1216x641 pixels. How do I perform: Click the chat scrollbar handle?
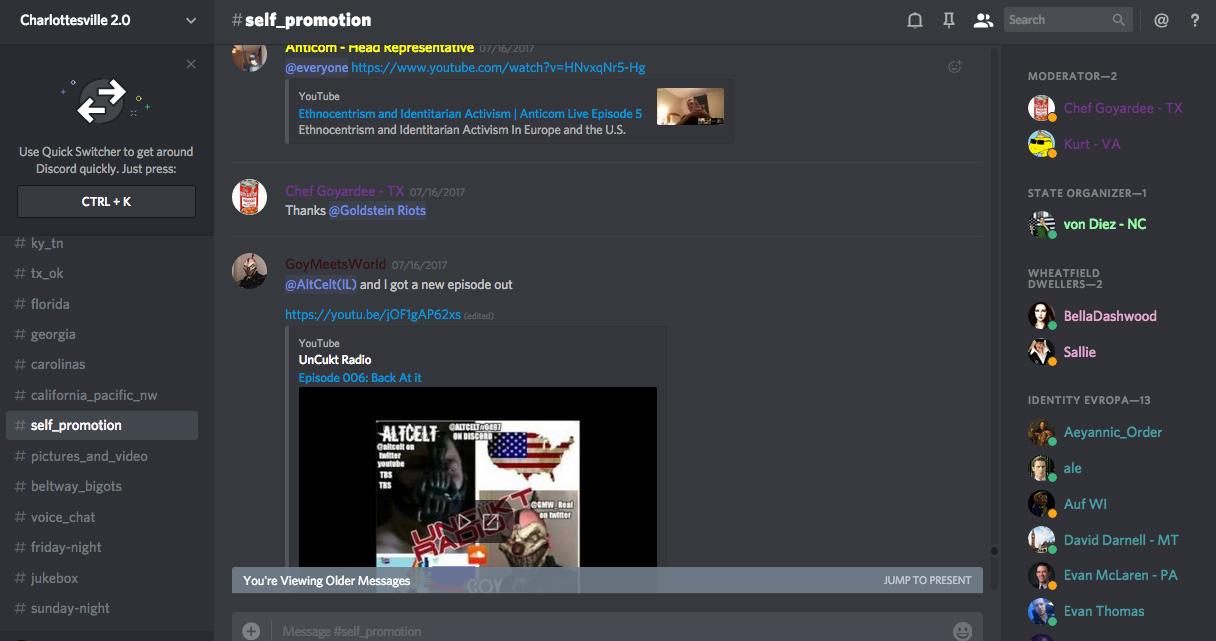[x=994, y=550]
